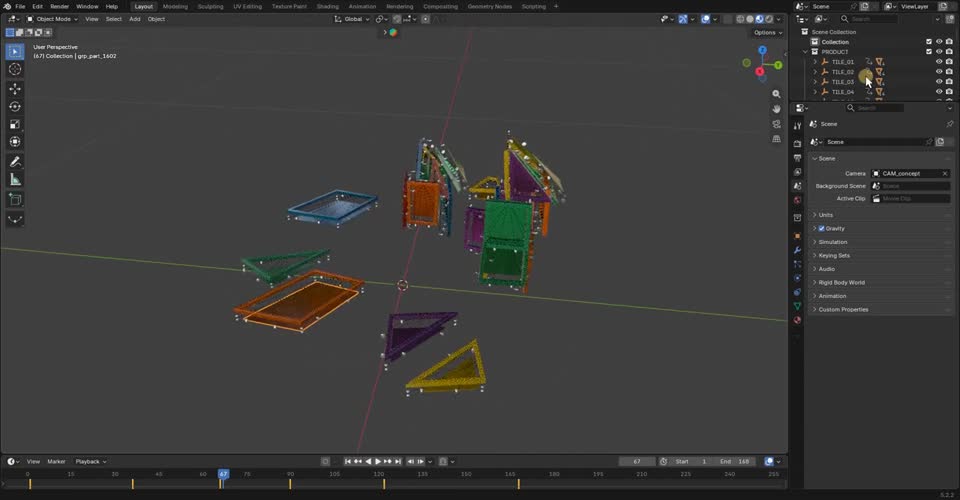Viewport: 960px width, 500px height.
Task: Open the viewport Options dropdown button
Action: coord(767,32)
